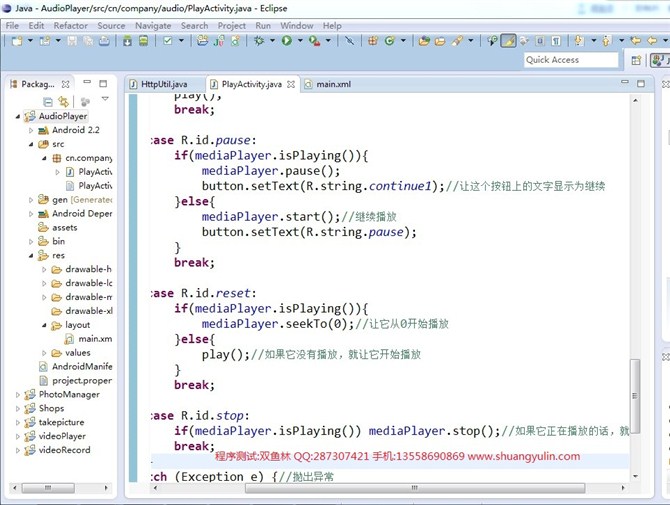Toggle the Java editor breadcrumb button
The image size is (670, 505).
(x=492, y=41)
